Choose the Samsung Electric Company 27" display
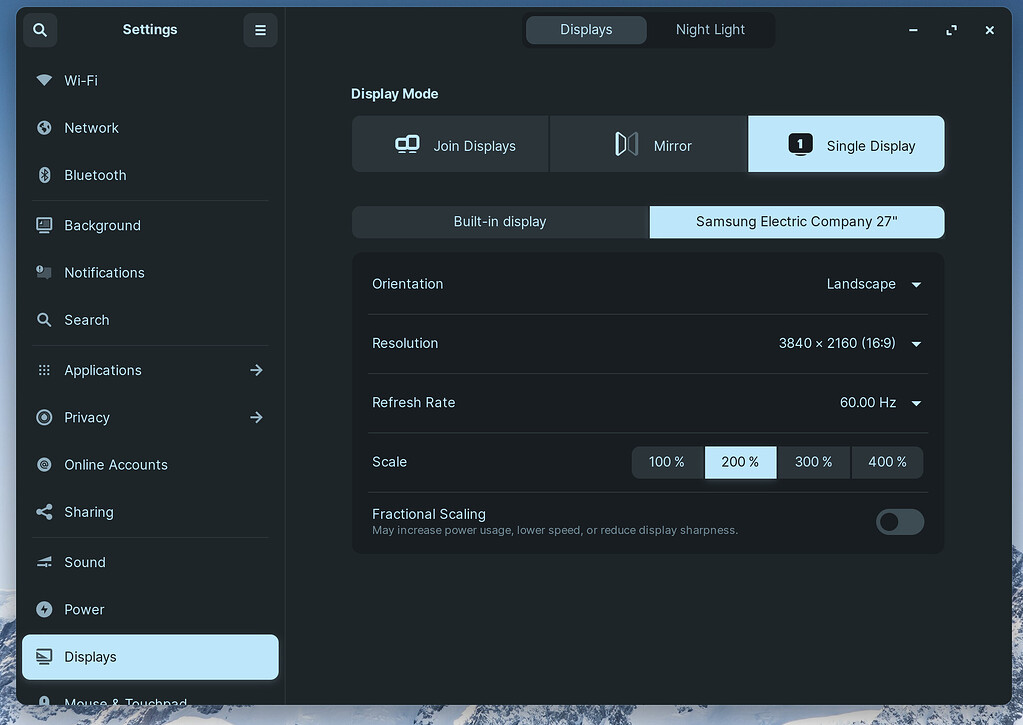 (796, 221)
